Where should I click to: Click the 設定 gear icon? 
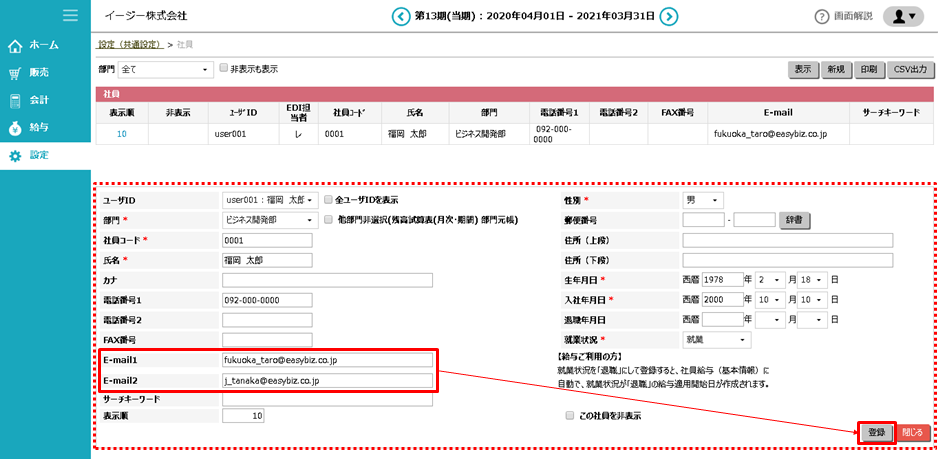click(x=15, y=156)
